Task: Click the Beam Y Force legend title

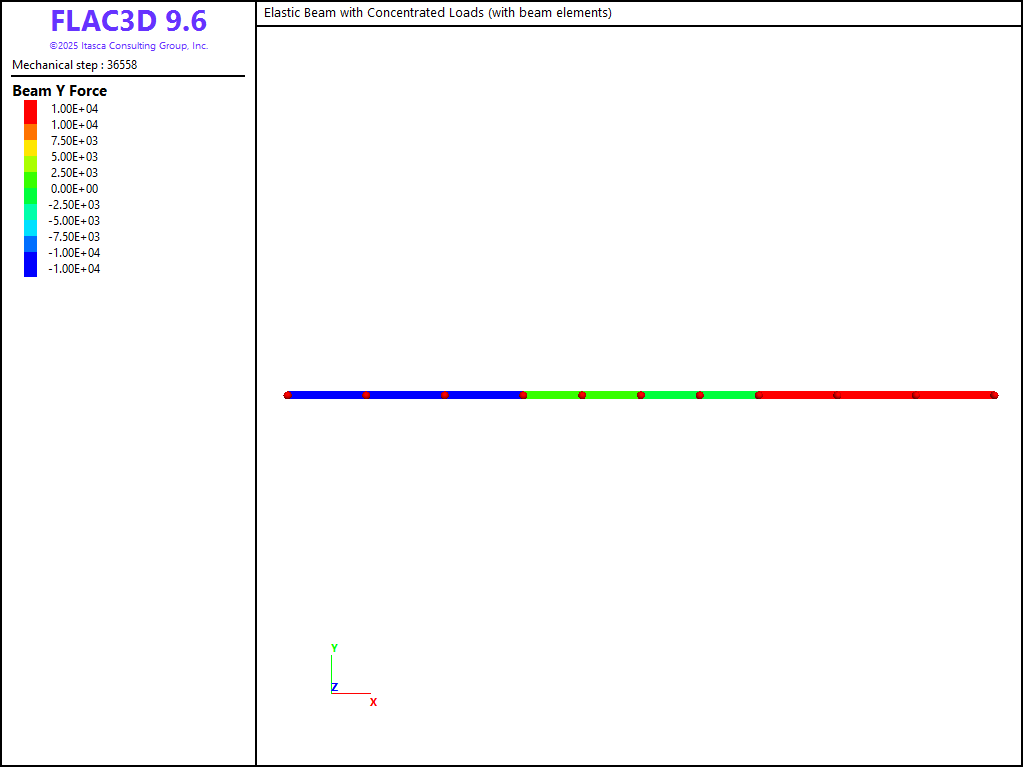Action: coord(59,91)
